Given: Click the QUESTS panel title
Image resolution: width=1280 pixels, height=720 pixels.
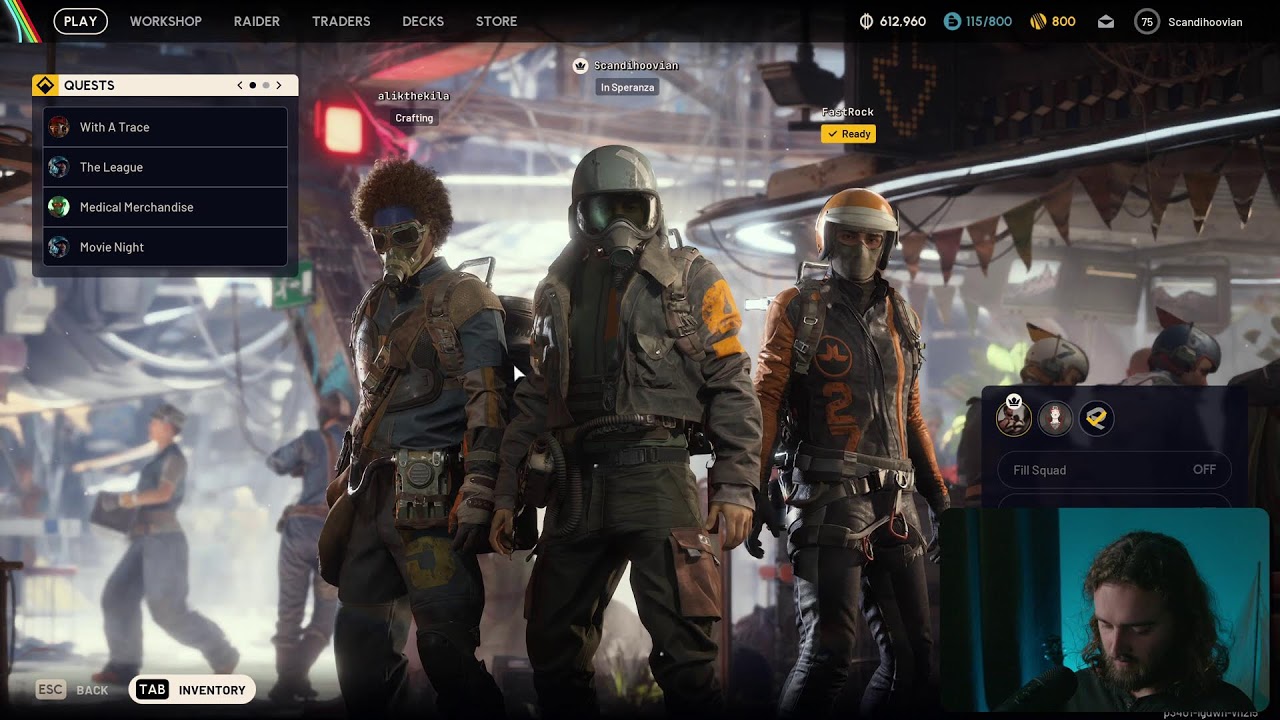Looking at the screenshot, I should pos(89,85).
